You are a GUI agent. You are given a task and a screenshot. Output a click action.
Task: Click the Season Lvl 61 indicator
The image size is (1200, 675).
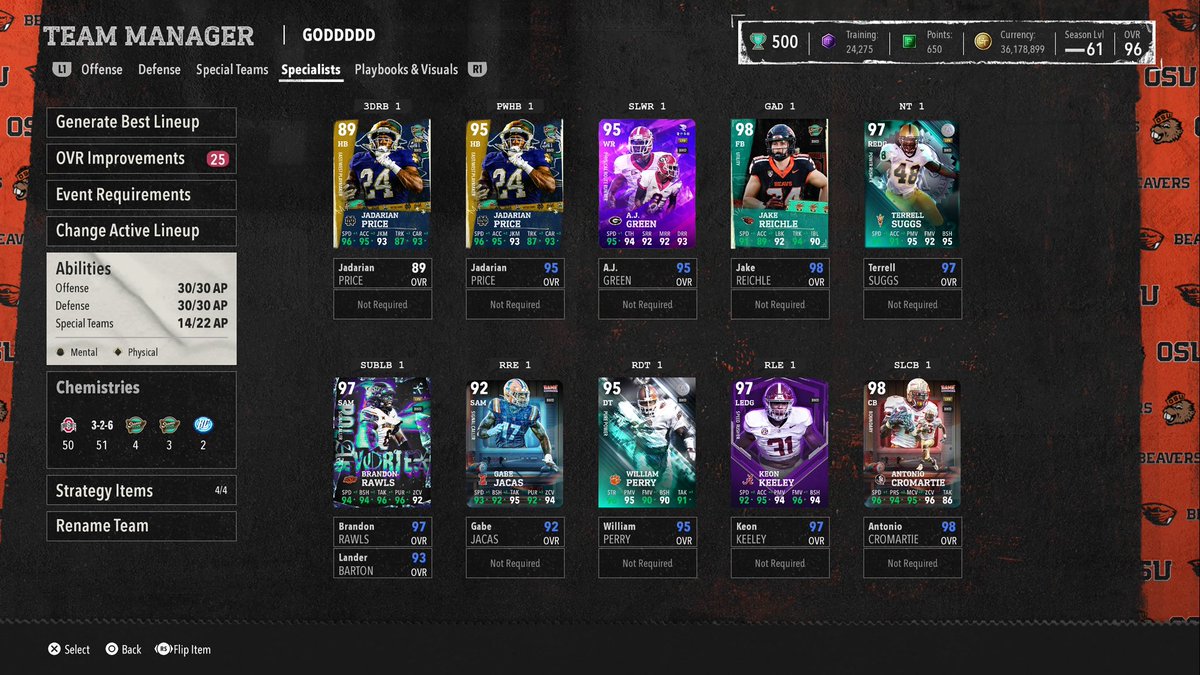[1083, 42]
